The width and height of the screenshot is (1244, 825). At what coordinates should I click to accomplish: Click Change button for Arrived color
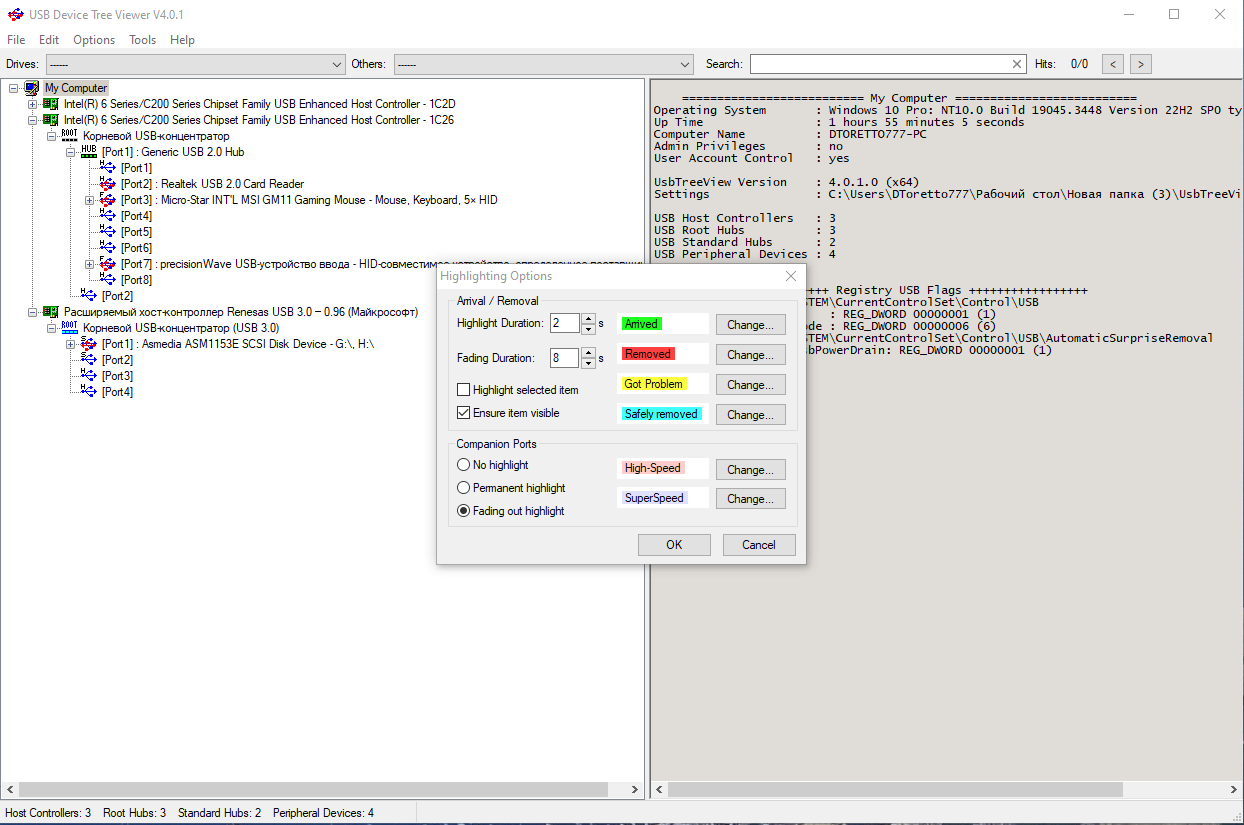(750, 325)
